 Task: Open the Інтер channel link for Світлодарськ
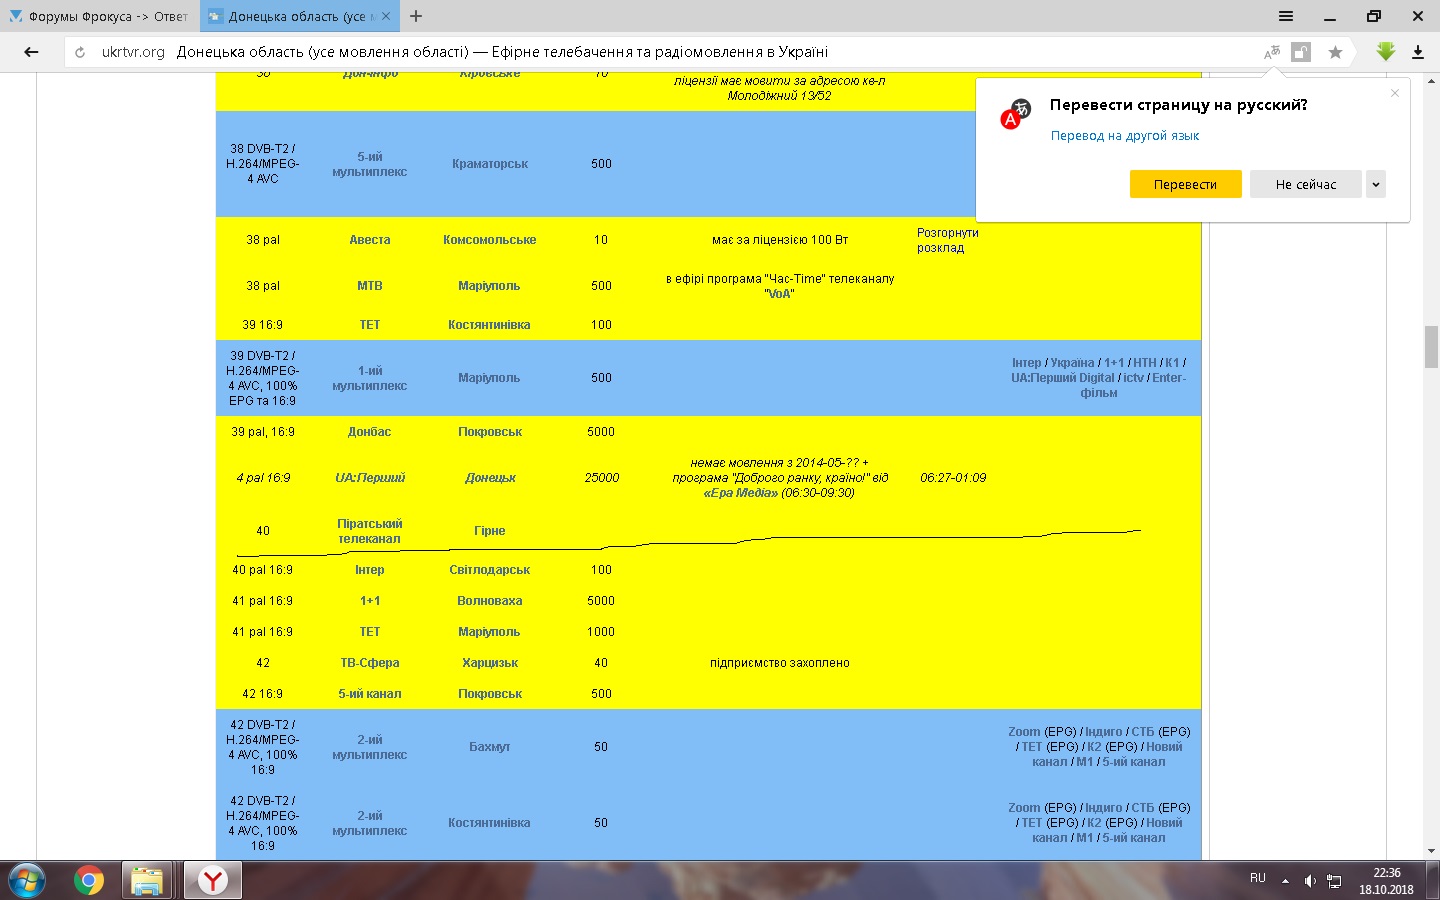pyautogui.click(x=369, y=570)
